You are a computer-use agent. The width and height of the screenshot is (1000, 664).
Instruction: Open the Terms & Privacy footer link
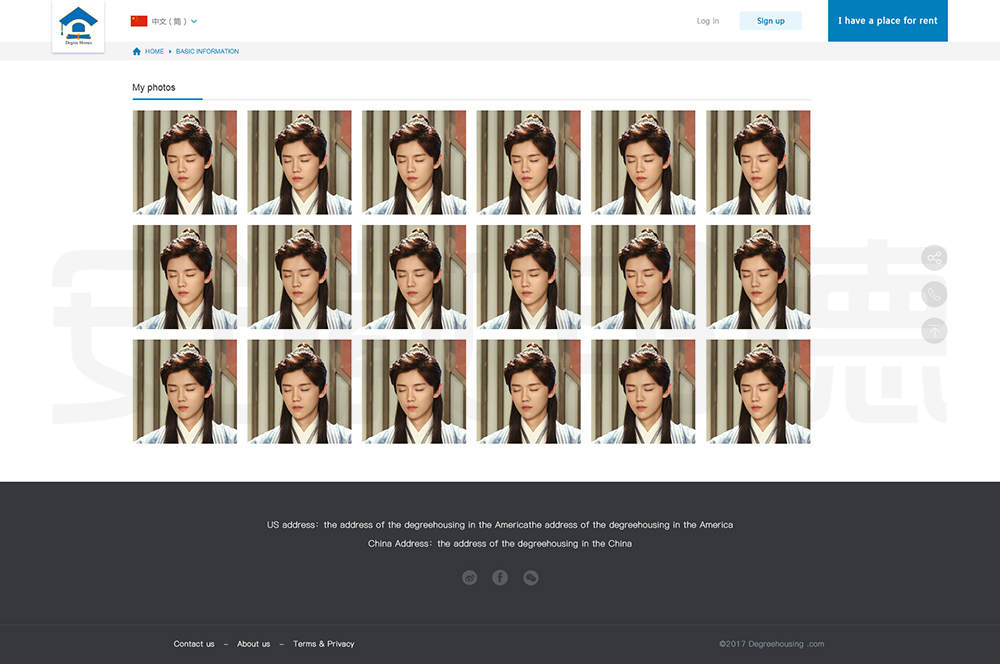[x=323, y=644]
